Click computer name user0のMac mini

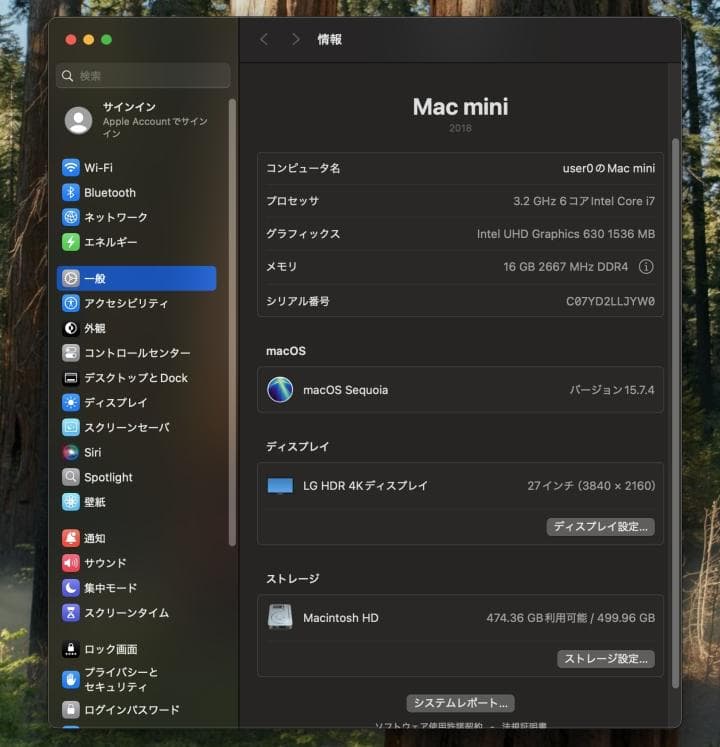click(608, 168)
